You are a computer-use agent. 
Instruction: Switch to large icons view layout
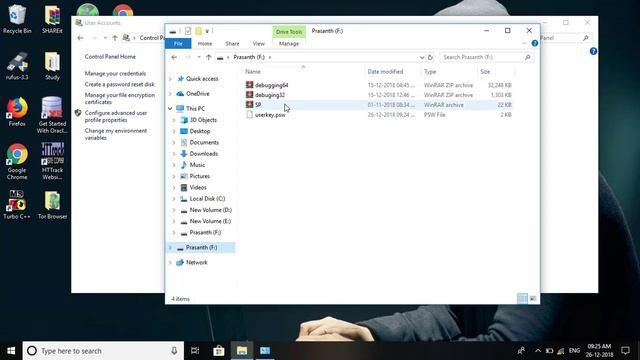533,299
